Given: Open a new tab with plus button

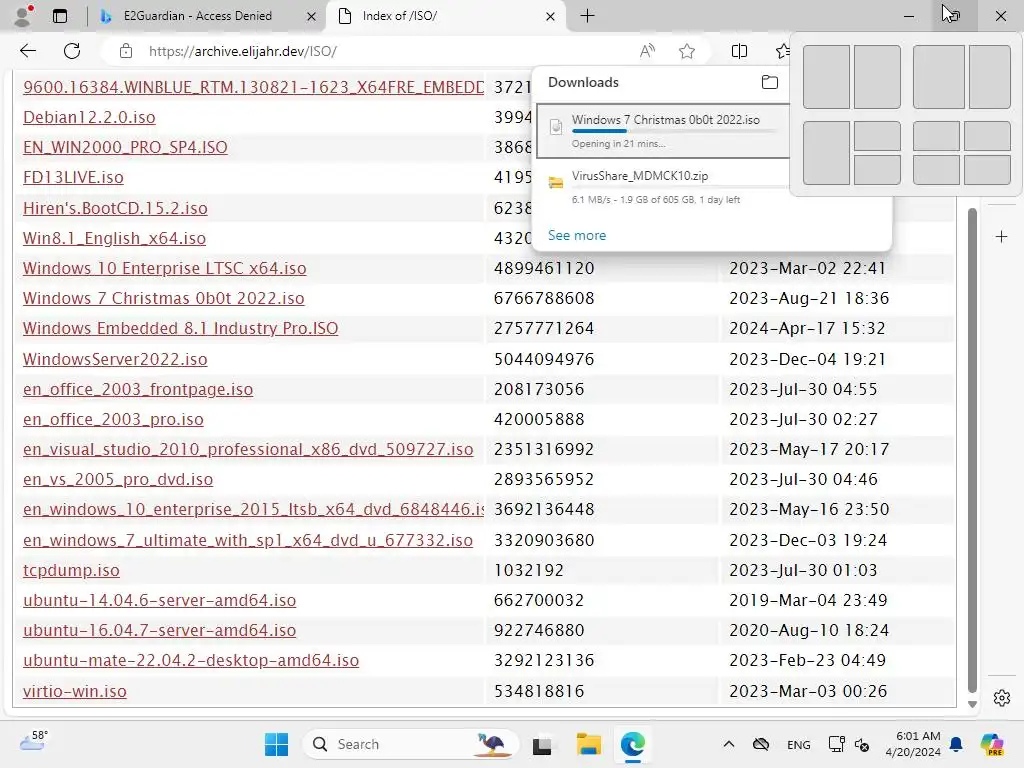Looking at the screenshot, I should pos(587,16).
